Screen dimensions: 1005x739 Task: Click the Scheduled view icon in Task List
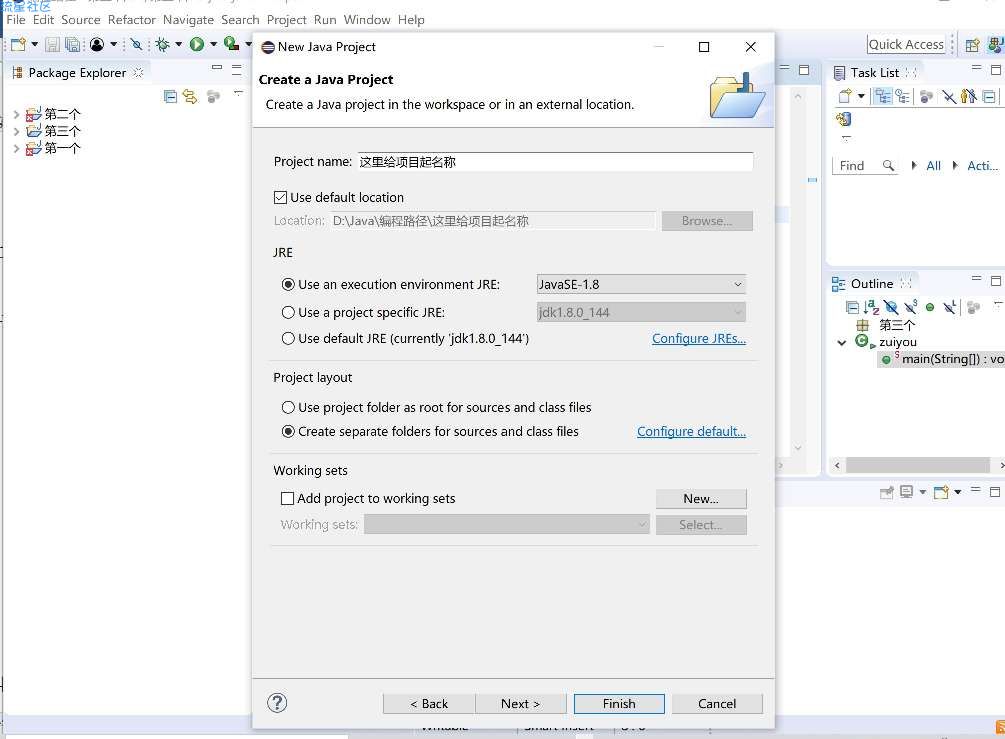[902, 97]
